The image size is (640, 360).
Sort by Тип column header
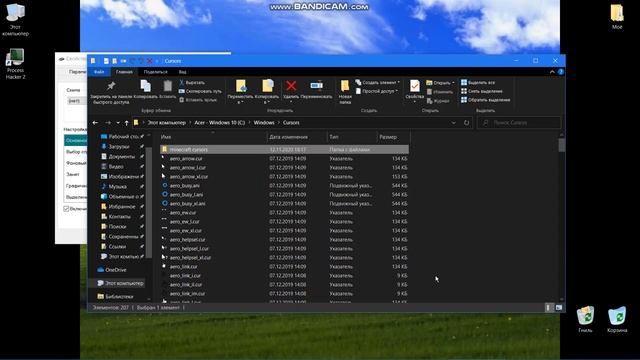351,137
